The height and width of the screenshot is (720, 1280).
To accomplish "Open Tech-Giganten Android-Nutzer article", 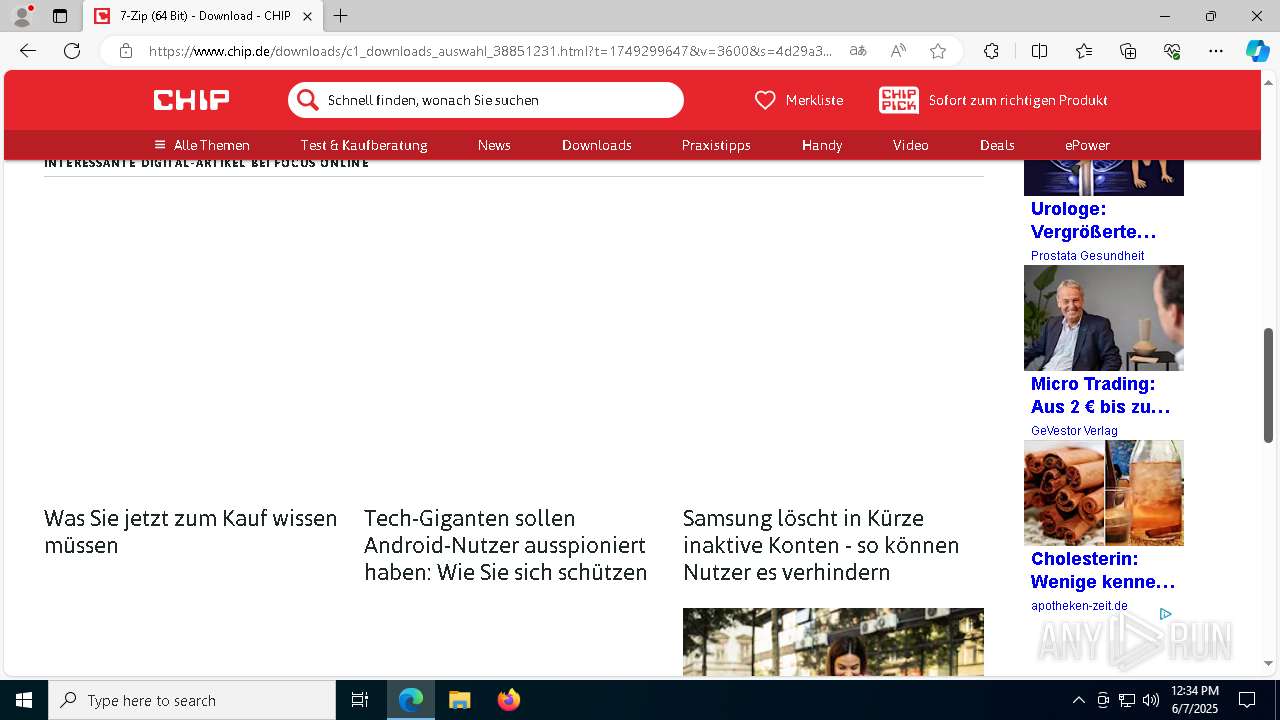I will [506, 545].
